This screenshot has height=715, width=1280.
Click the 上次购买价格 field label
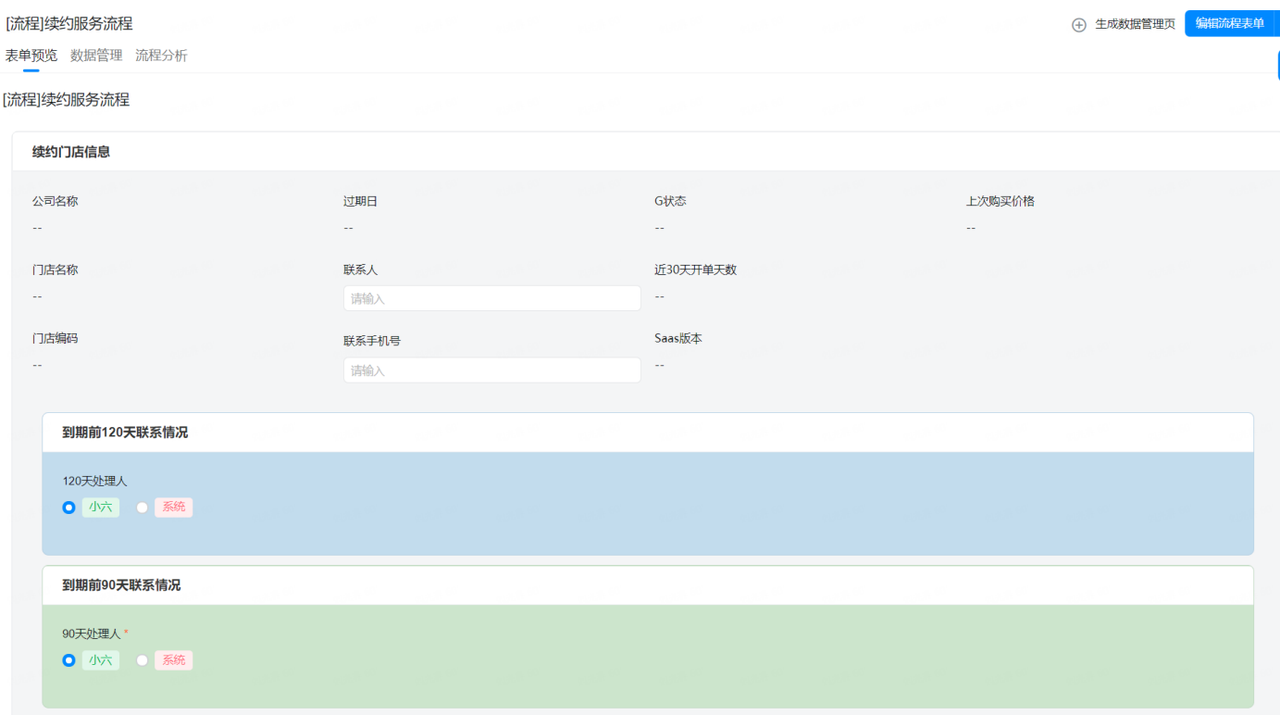pos(1000,201)
